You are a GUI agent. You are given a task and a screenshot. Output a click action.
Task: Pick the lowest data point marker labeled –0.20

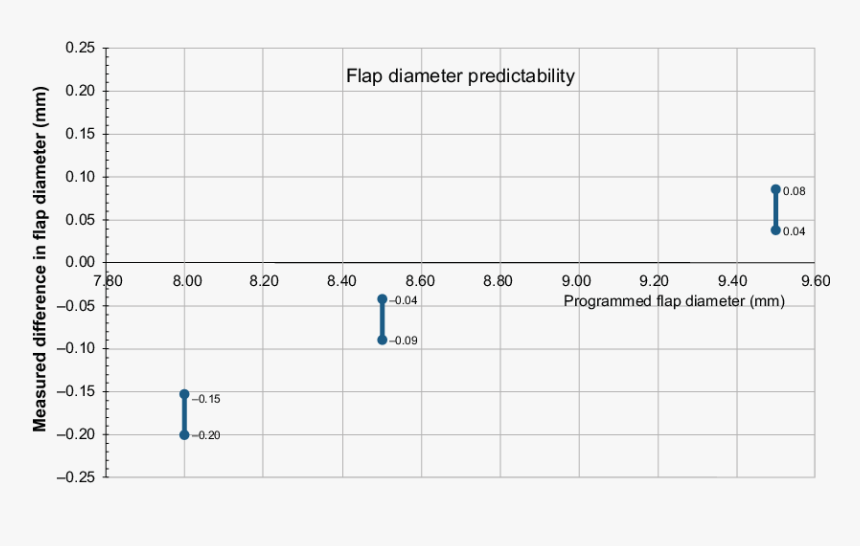click(x=184, y=435)
